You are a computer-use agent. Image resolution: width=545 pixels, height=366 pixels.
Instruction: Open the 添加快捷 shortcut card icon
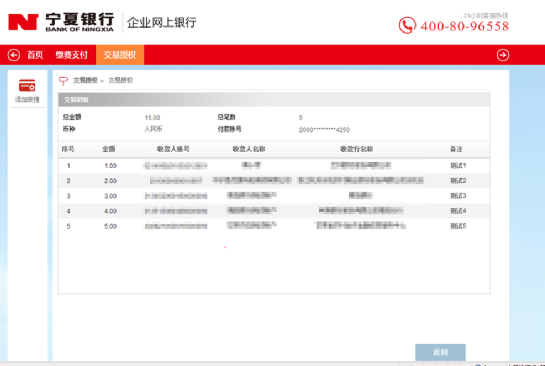(x=27, y=86)
